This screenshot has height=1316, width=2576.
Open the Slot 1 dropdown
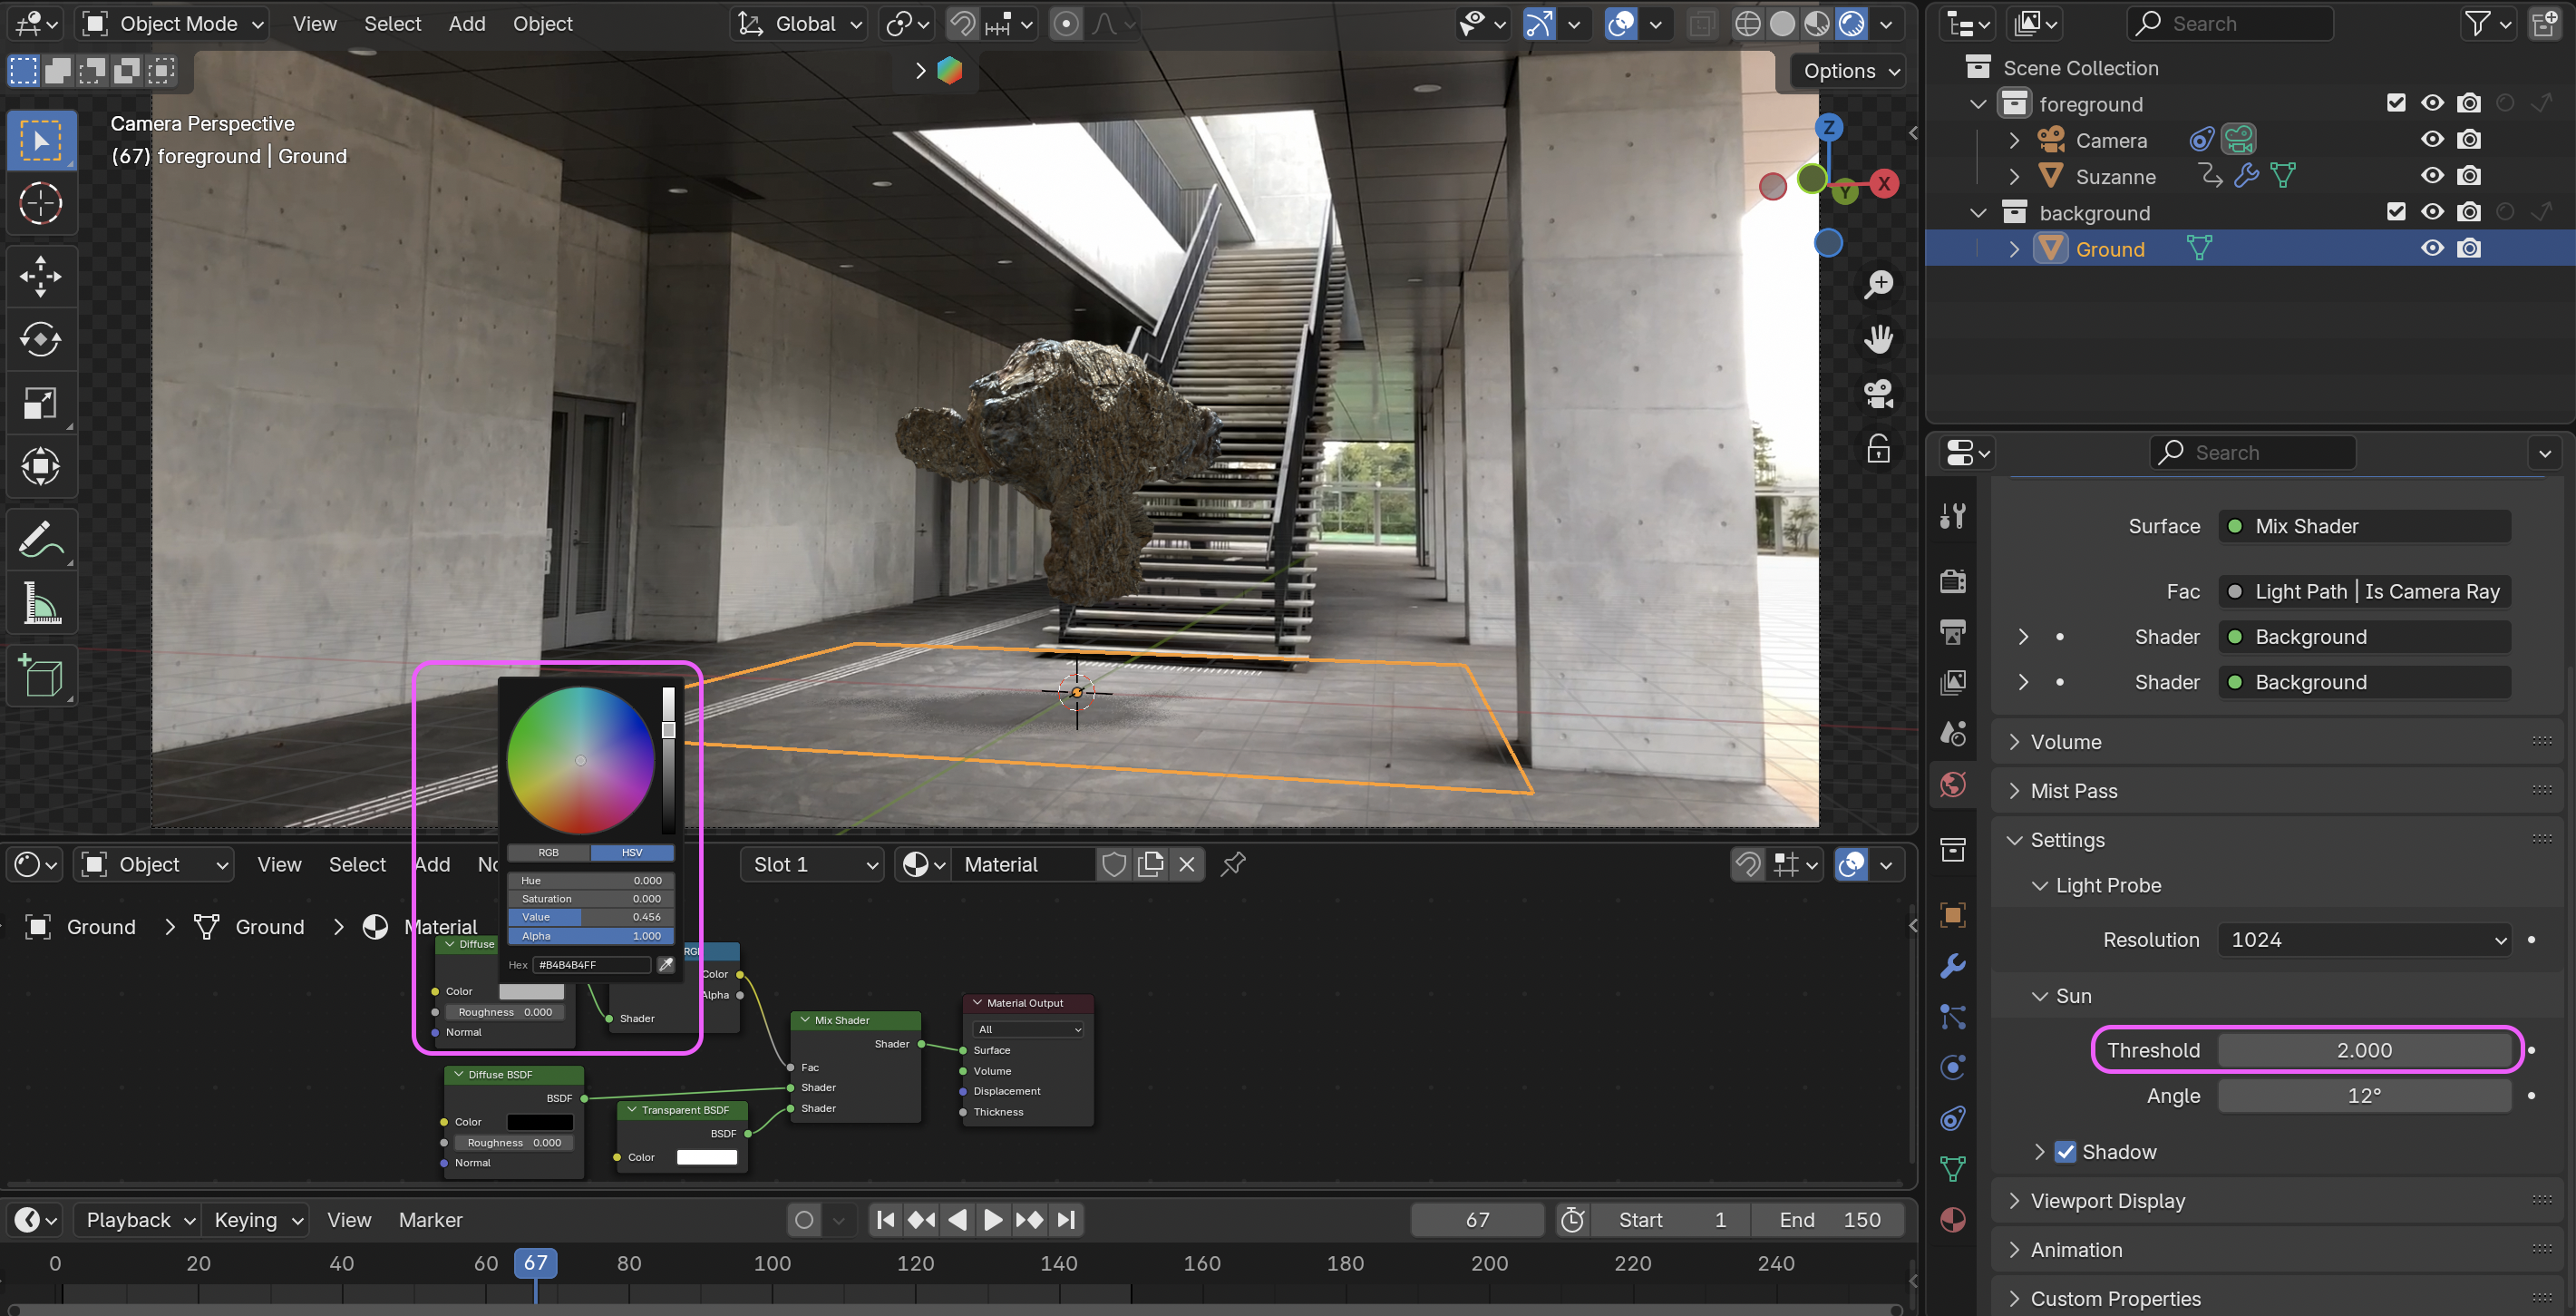813,865
